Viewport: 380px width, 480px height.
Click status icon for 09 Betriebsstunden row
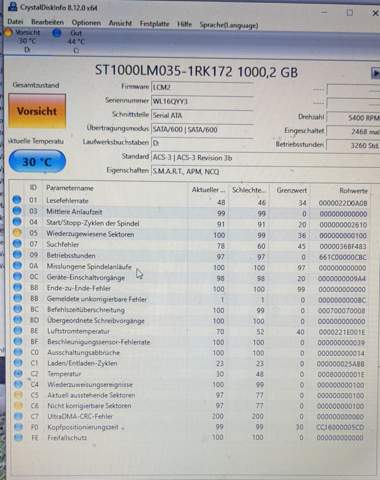coord(17,254)
